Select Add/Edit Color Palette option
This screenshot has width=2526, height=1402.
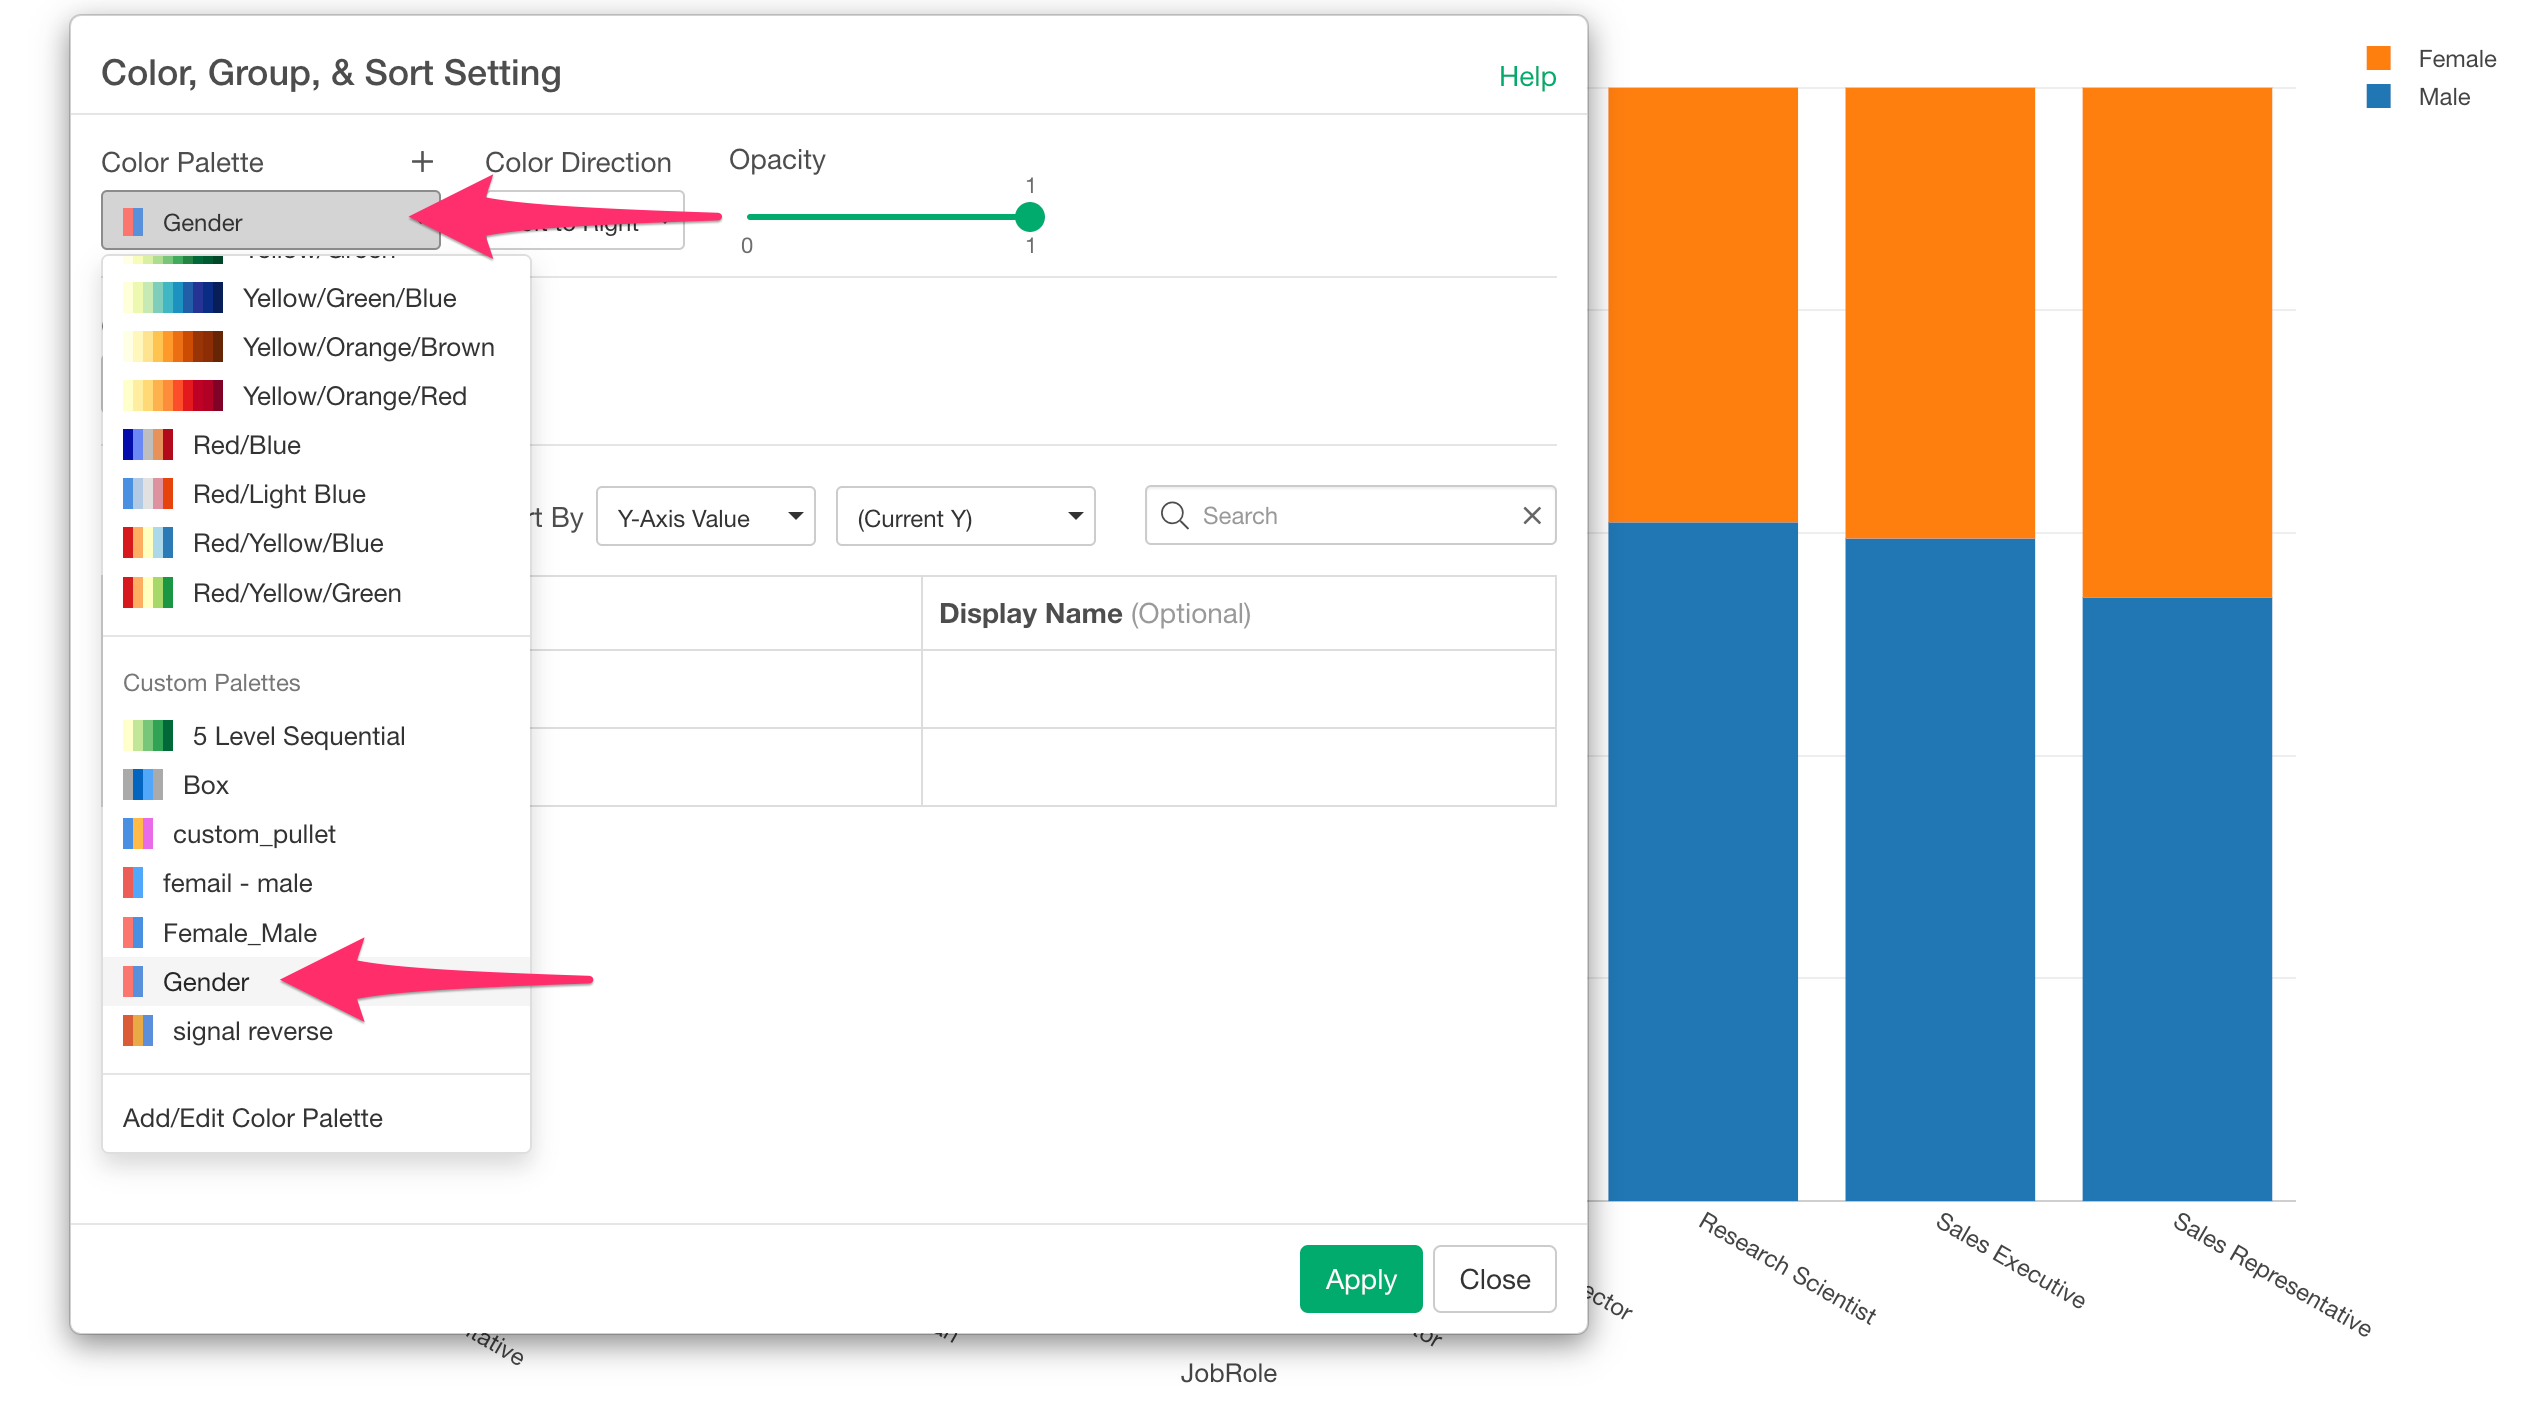point(253,1118)
